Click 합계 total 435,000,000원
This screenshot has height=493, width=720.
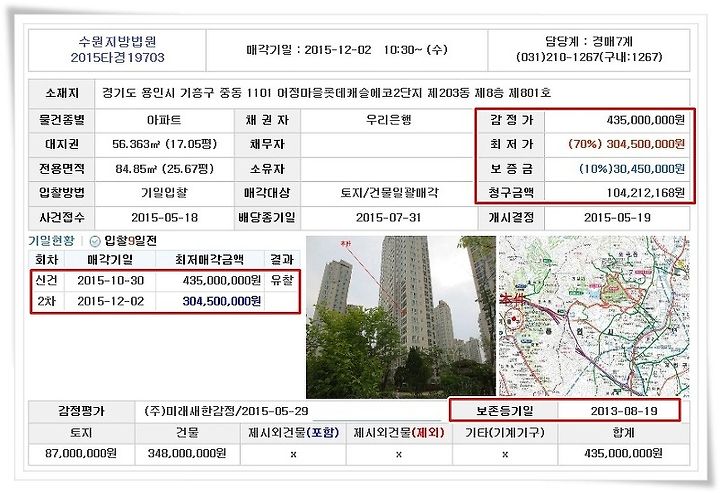coord(623,453)
